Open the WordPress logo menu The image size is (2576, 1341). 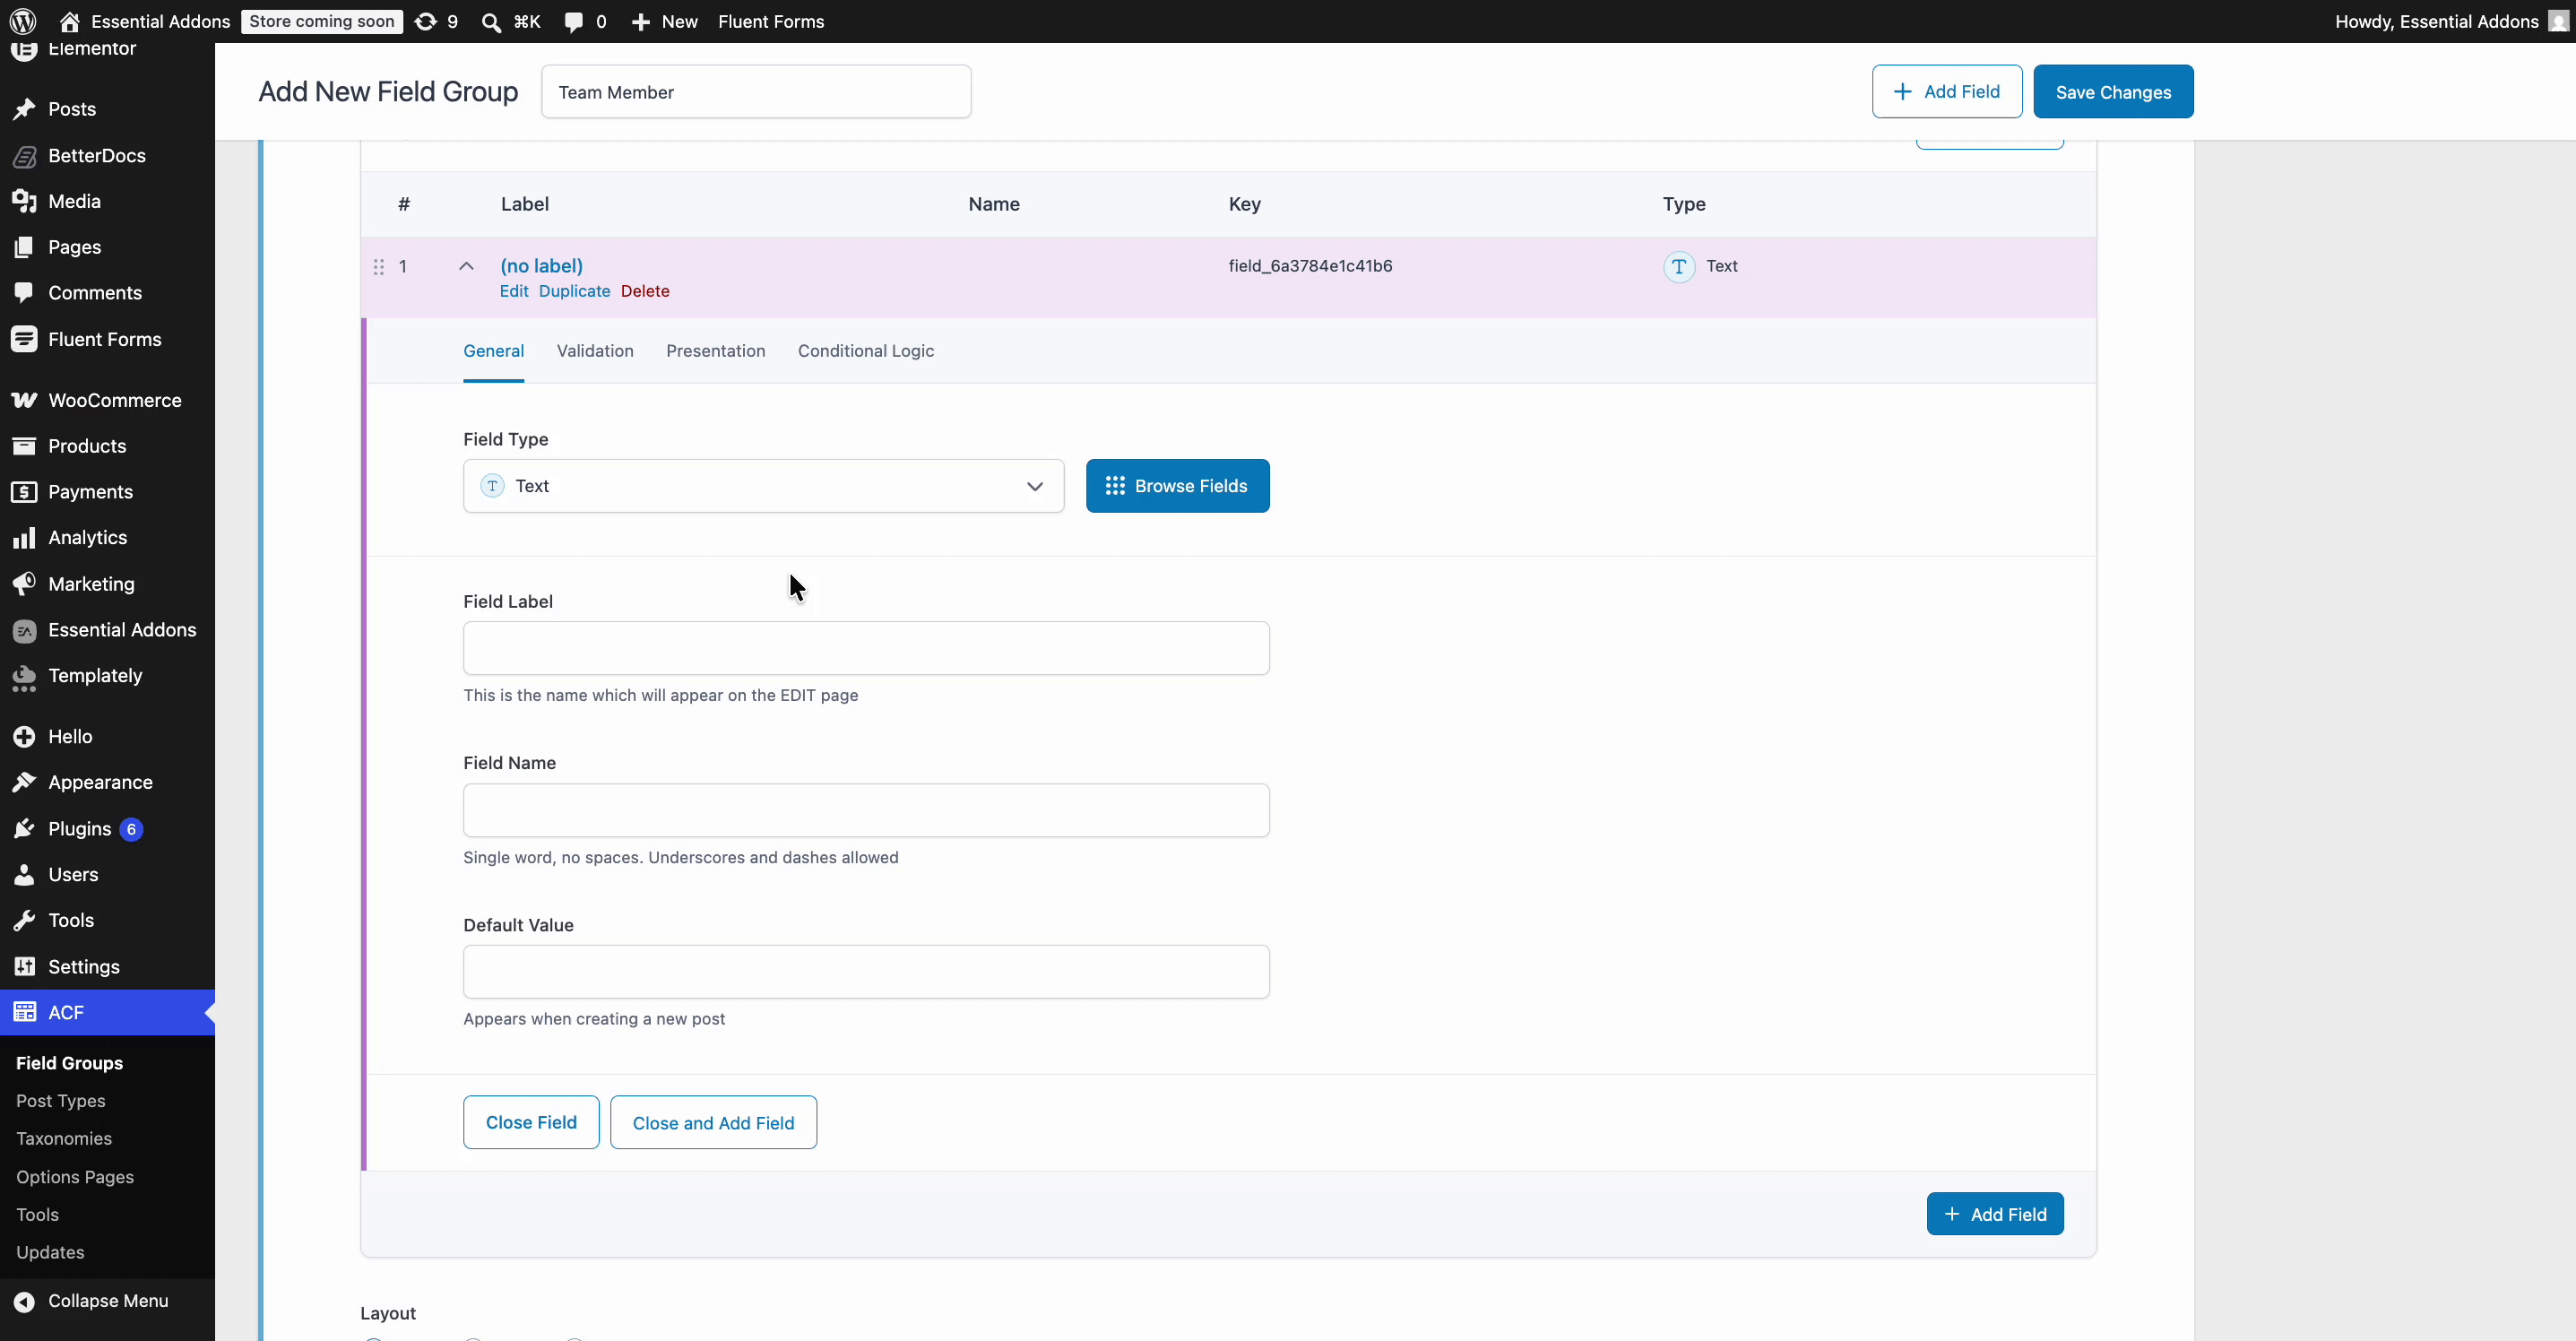(23, 21)
